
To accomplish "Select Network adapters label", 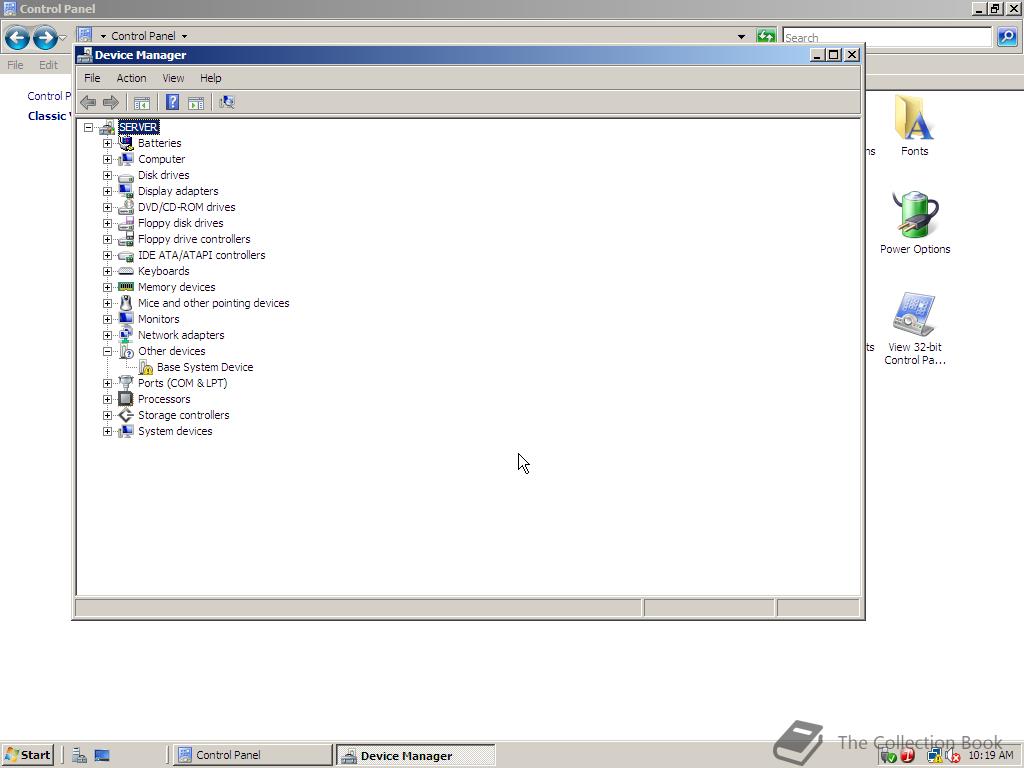I will 181,335.
